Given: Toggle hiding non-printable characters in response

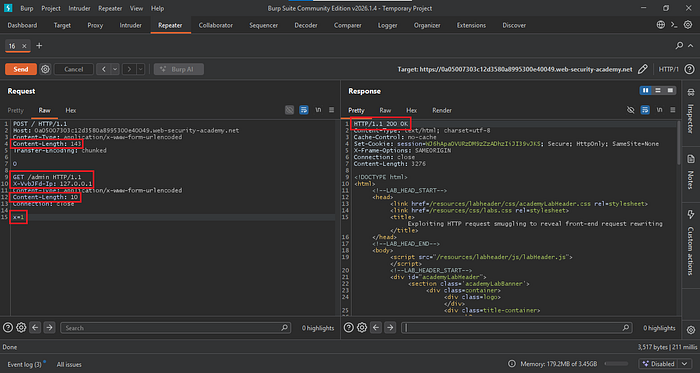Looking at the screenshot, I should [630, 110].
